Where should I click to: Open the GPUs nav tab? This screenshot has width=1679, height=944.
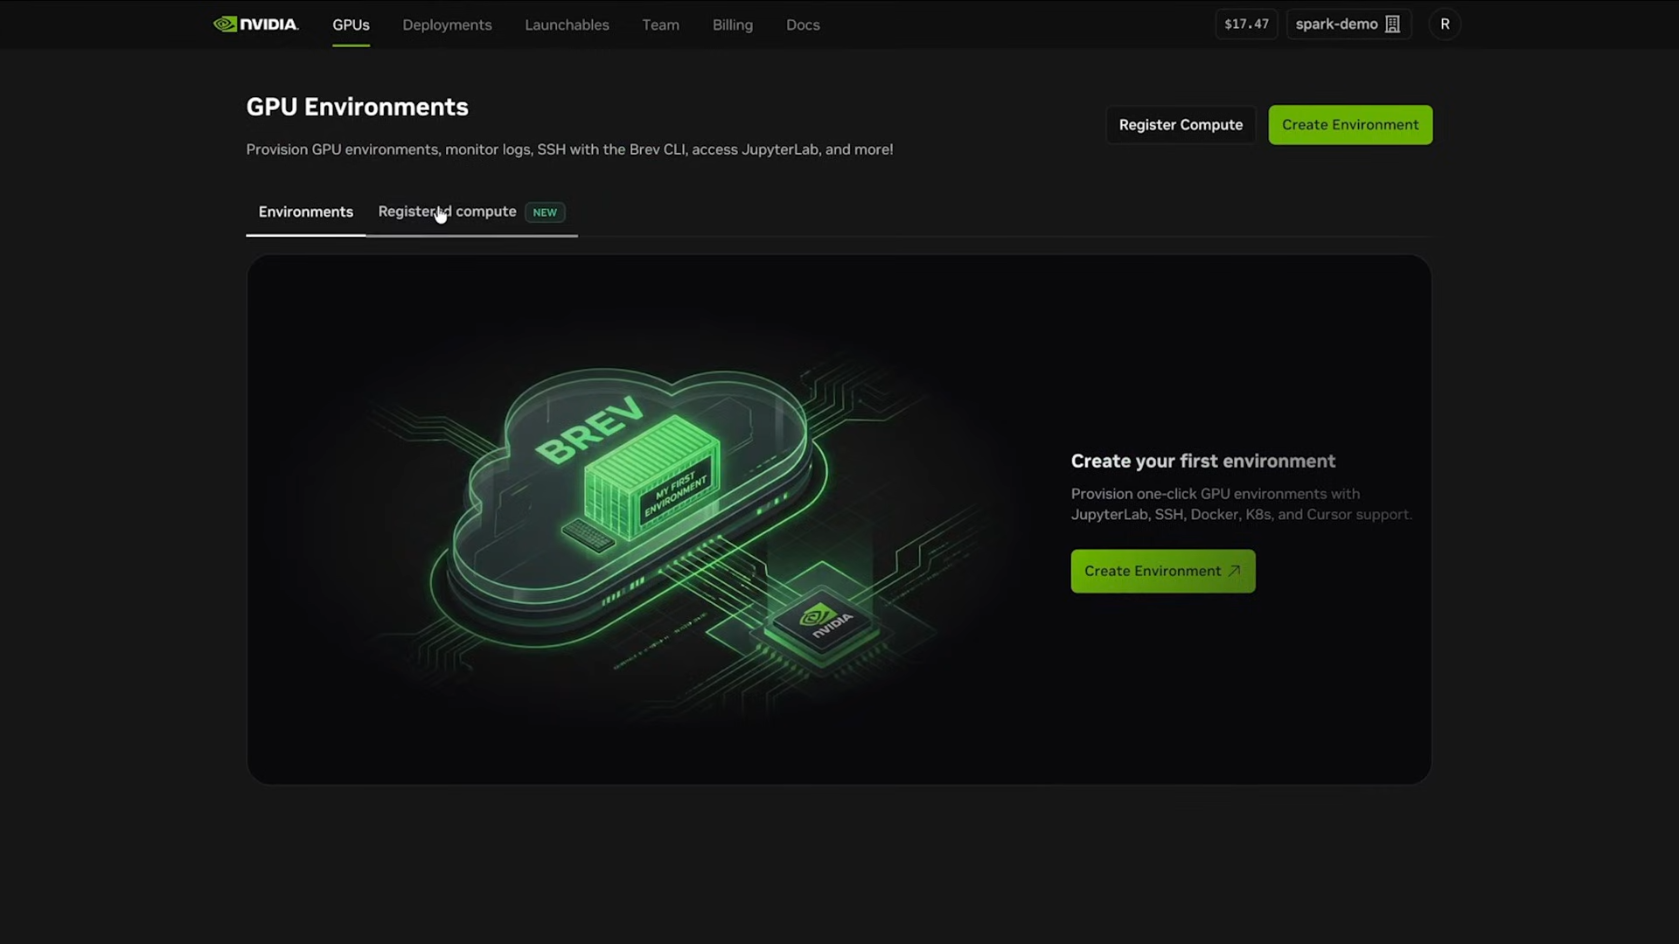pos(351,25)
